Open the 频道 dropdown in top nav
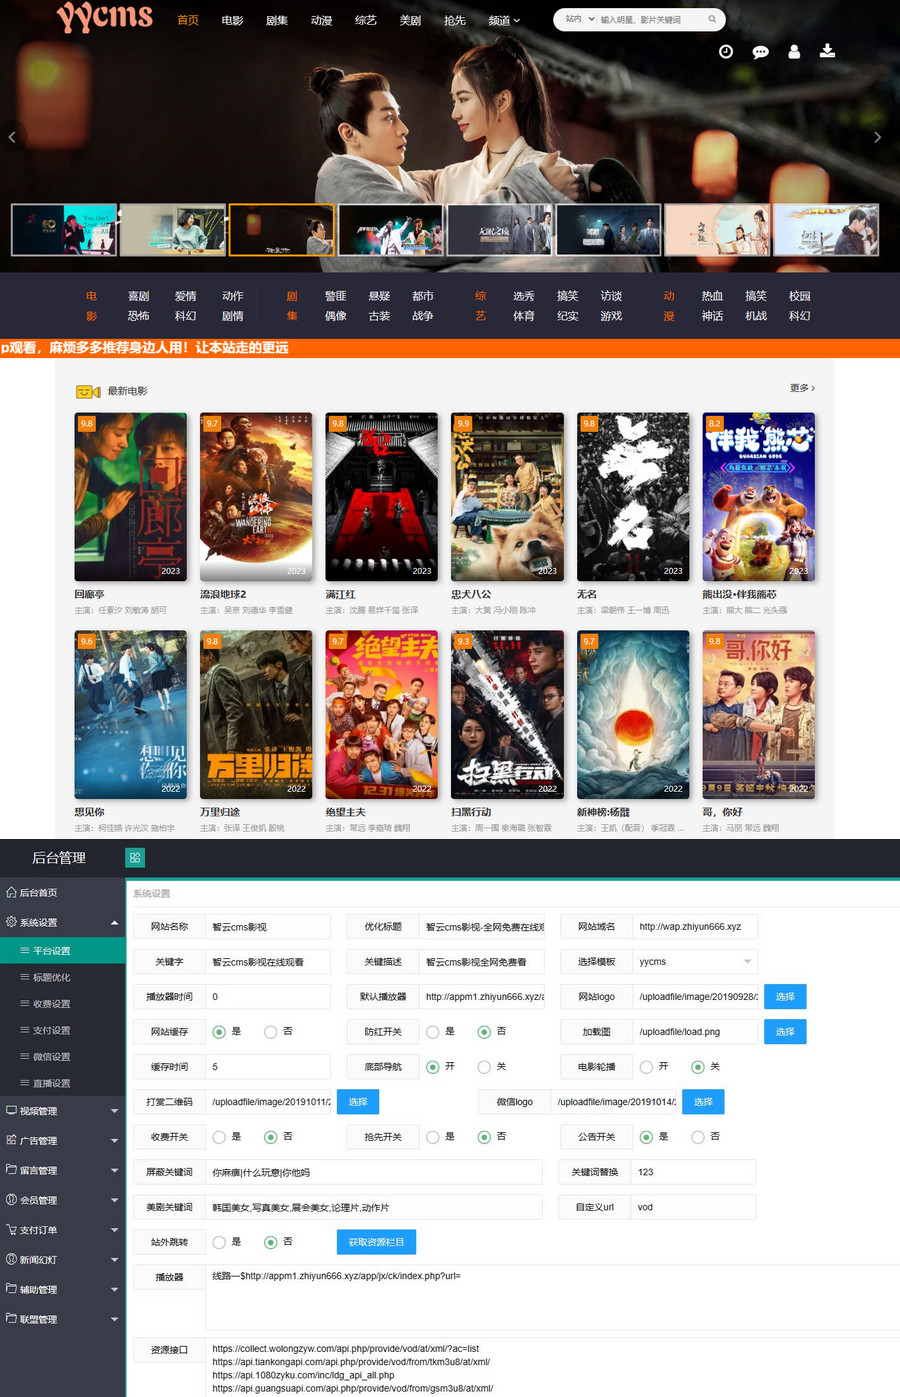The height and width of the screenshot is (1397, 900). pos(503,20)
